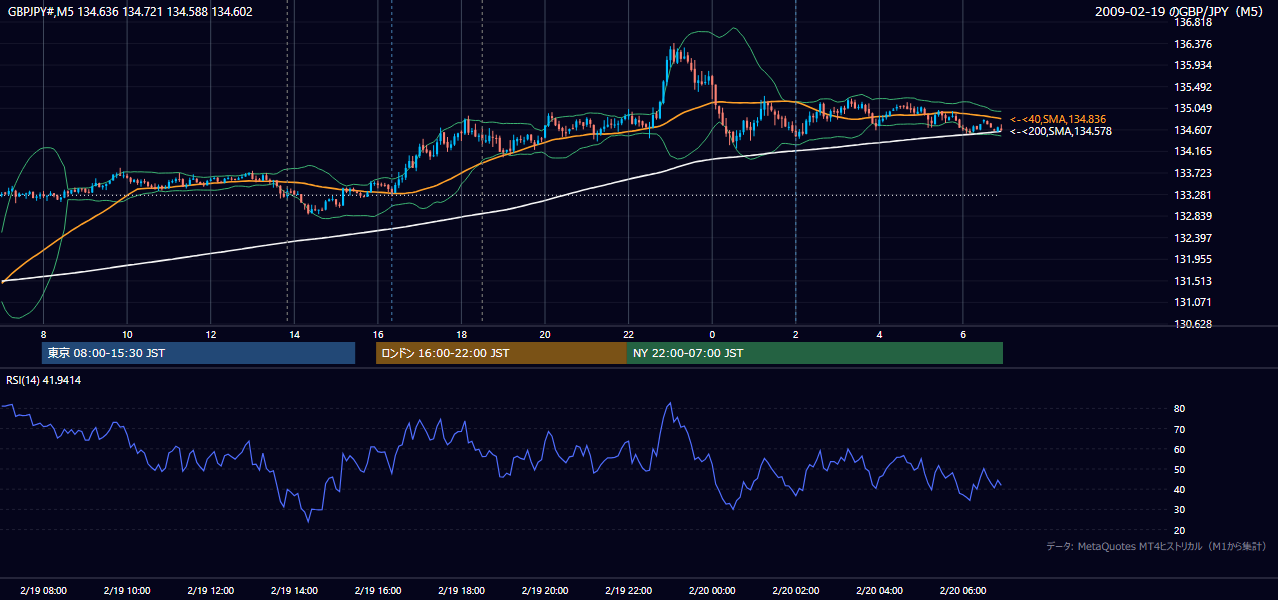
Task: Click the 131.955 price axis label
Action: tap(1192, 260)
